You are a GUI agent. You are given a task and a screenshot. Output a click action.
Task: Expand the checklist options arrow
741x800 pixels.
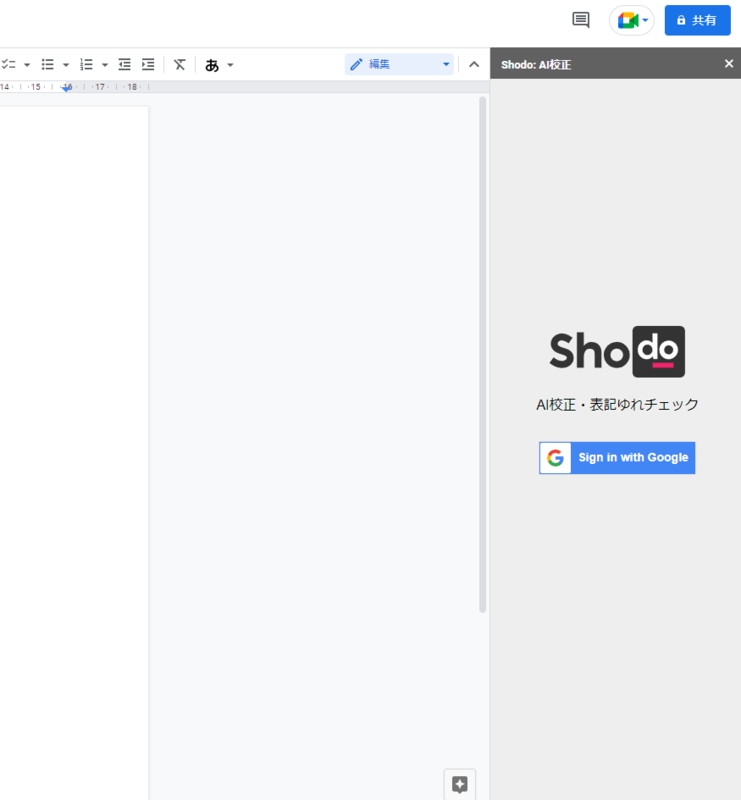(27, 65)
